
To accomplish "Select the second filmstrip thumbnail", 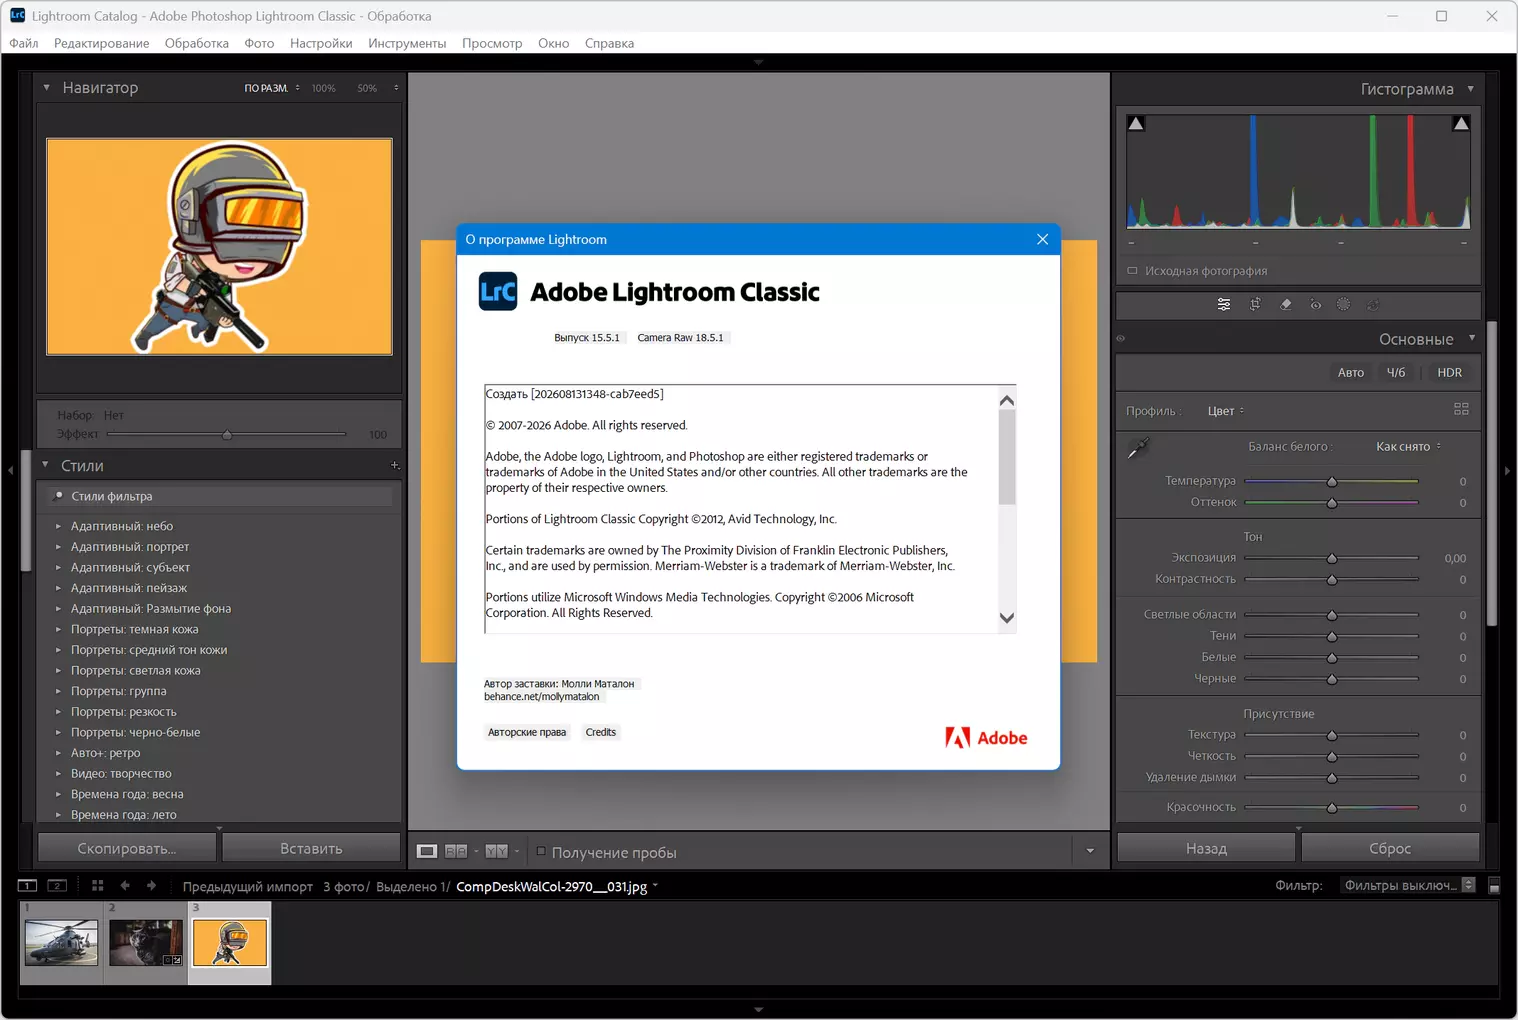I will [145, 942].
